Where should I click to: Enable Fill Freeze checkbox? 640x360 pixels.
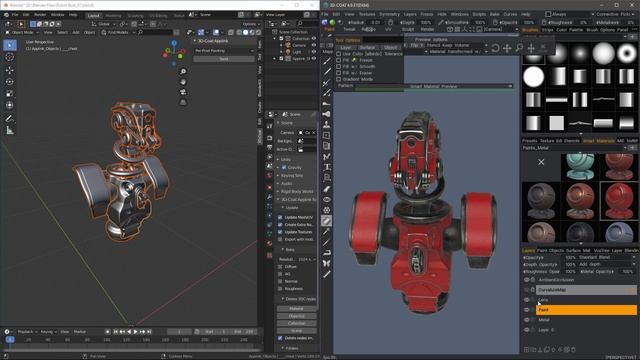(338, 60)
